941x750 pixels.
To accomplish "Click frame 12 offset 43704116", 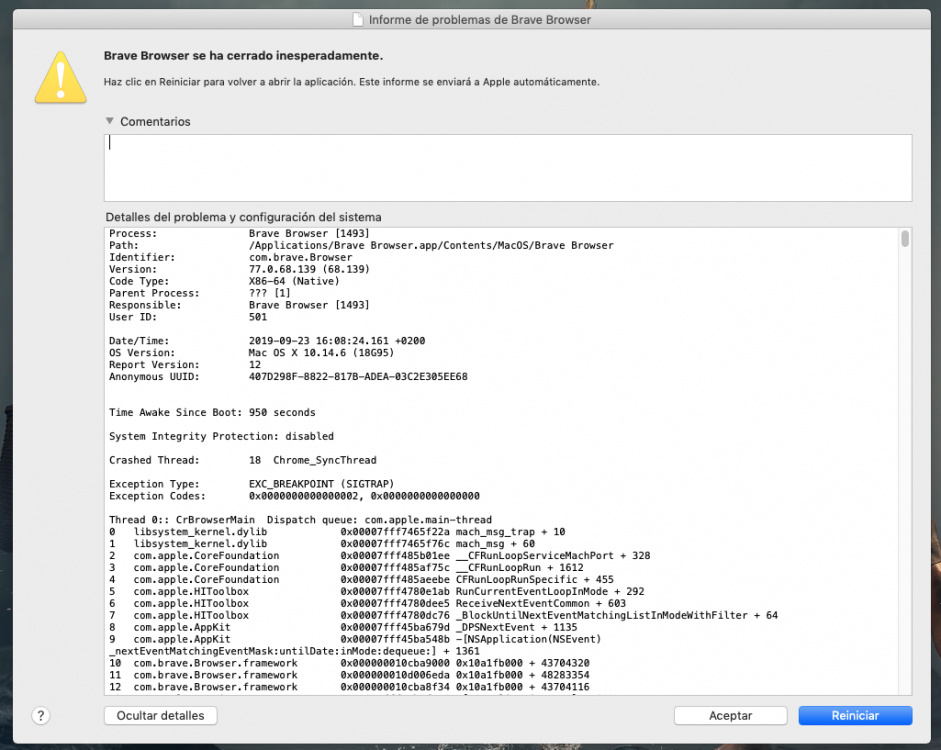I will click(x=565, y=687).
